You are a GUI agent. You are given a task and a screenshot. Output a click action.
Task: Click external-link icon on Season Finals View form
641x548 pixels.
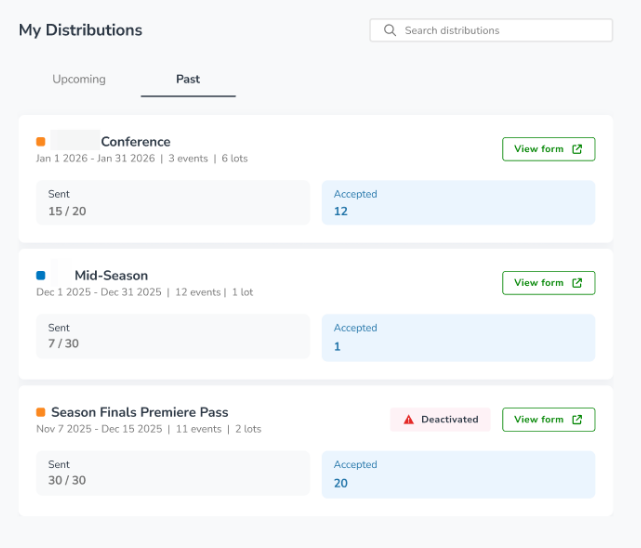(577, 419)
